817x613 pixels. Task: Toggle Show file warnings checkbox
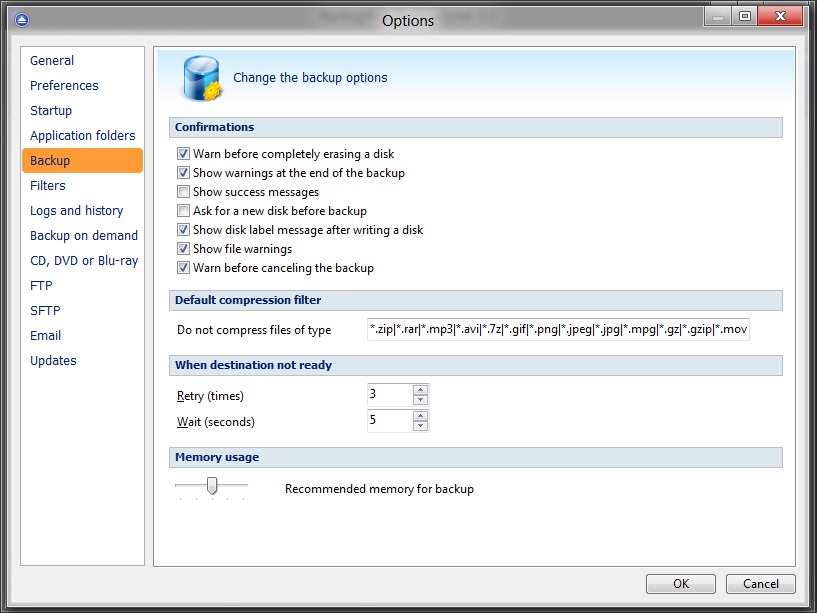pyautogui.click(x=183, y=249)
